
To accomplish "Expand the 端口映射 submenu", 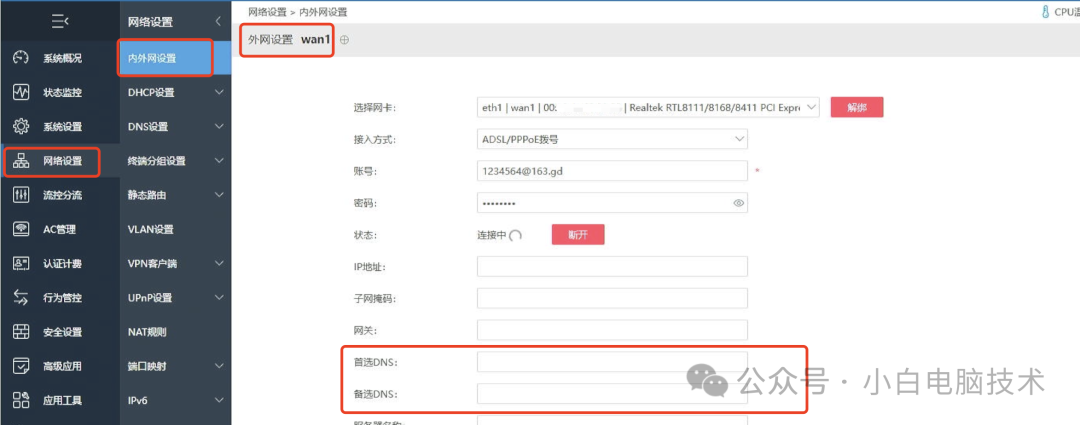I will pos(219,366).
